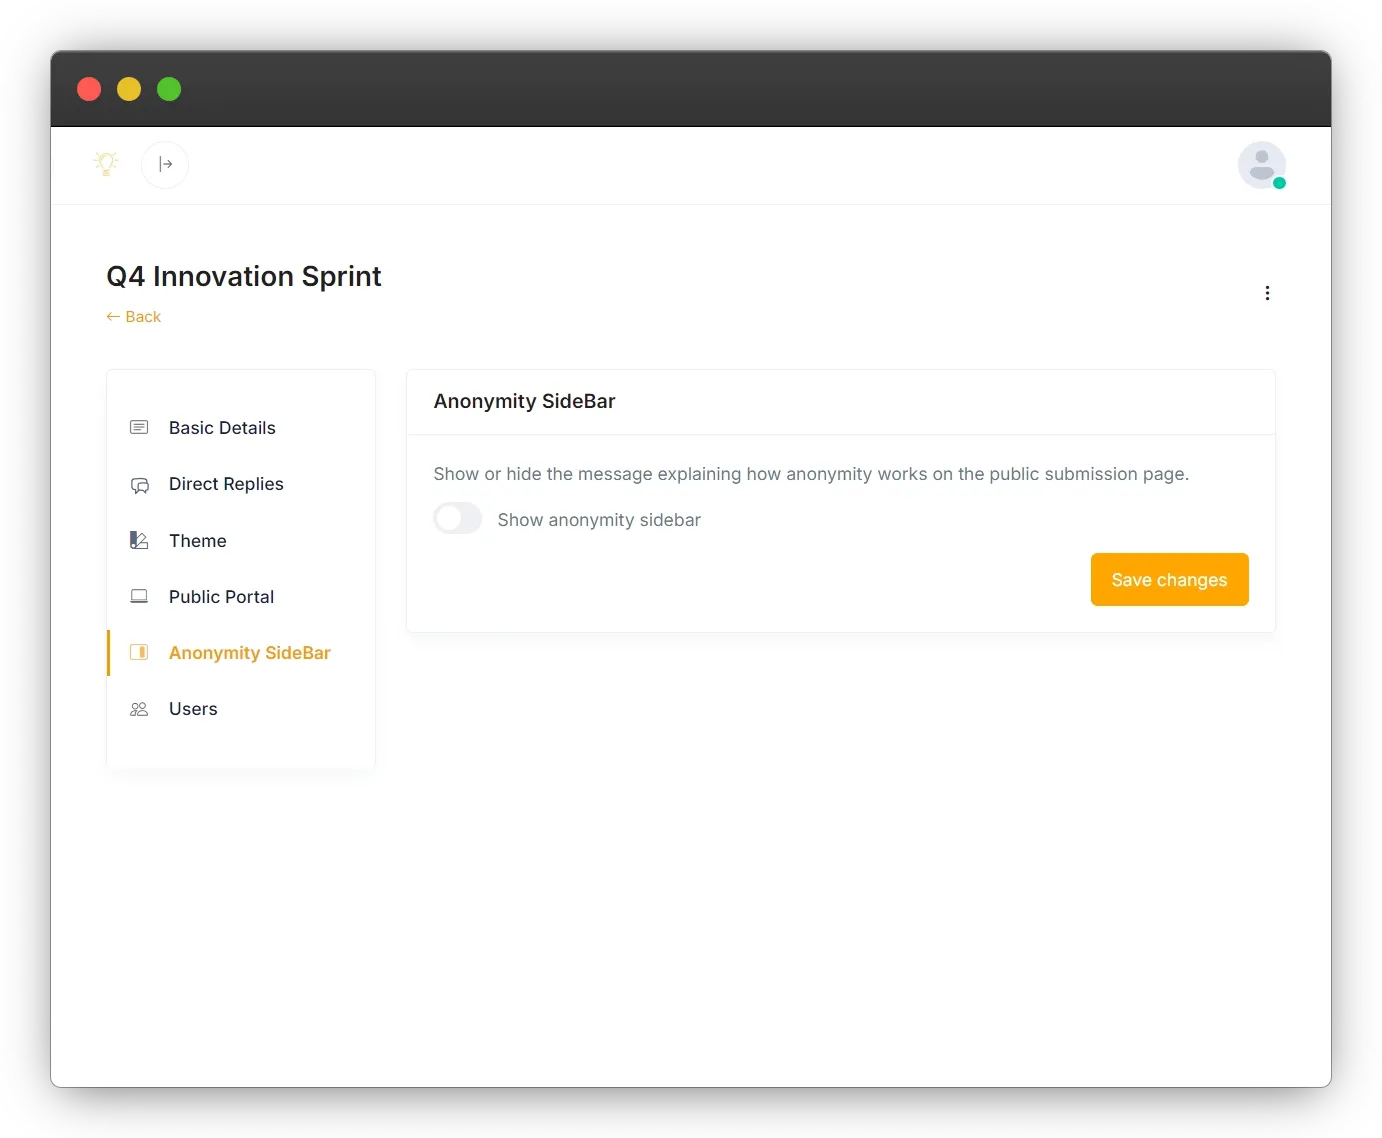Viewport: 1382px width, 1138px height.
Task: Close the window with the red button
Action: click(89, 89)
